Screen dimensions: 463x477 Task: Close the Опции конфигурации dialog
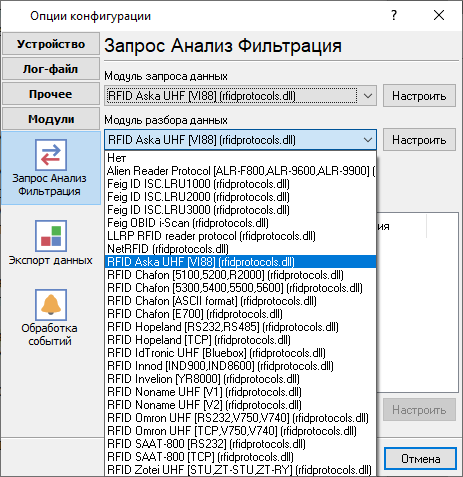pyautogui.click(x=439, y=15)
